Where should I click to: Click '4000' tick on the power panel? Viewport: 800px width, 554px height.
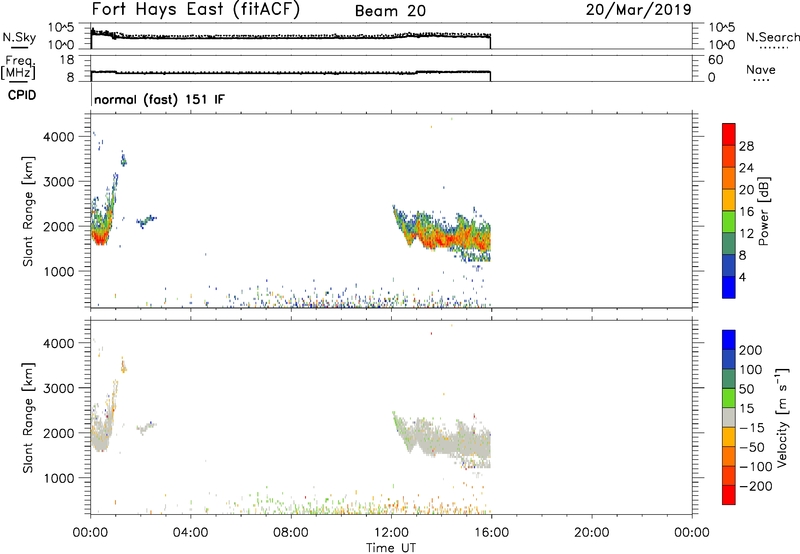click(x=59, y=137)
